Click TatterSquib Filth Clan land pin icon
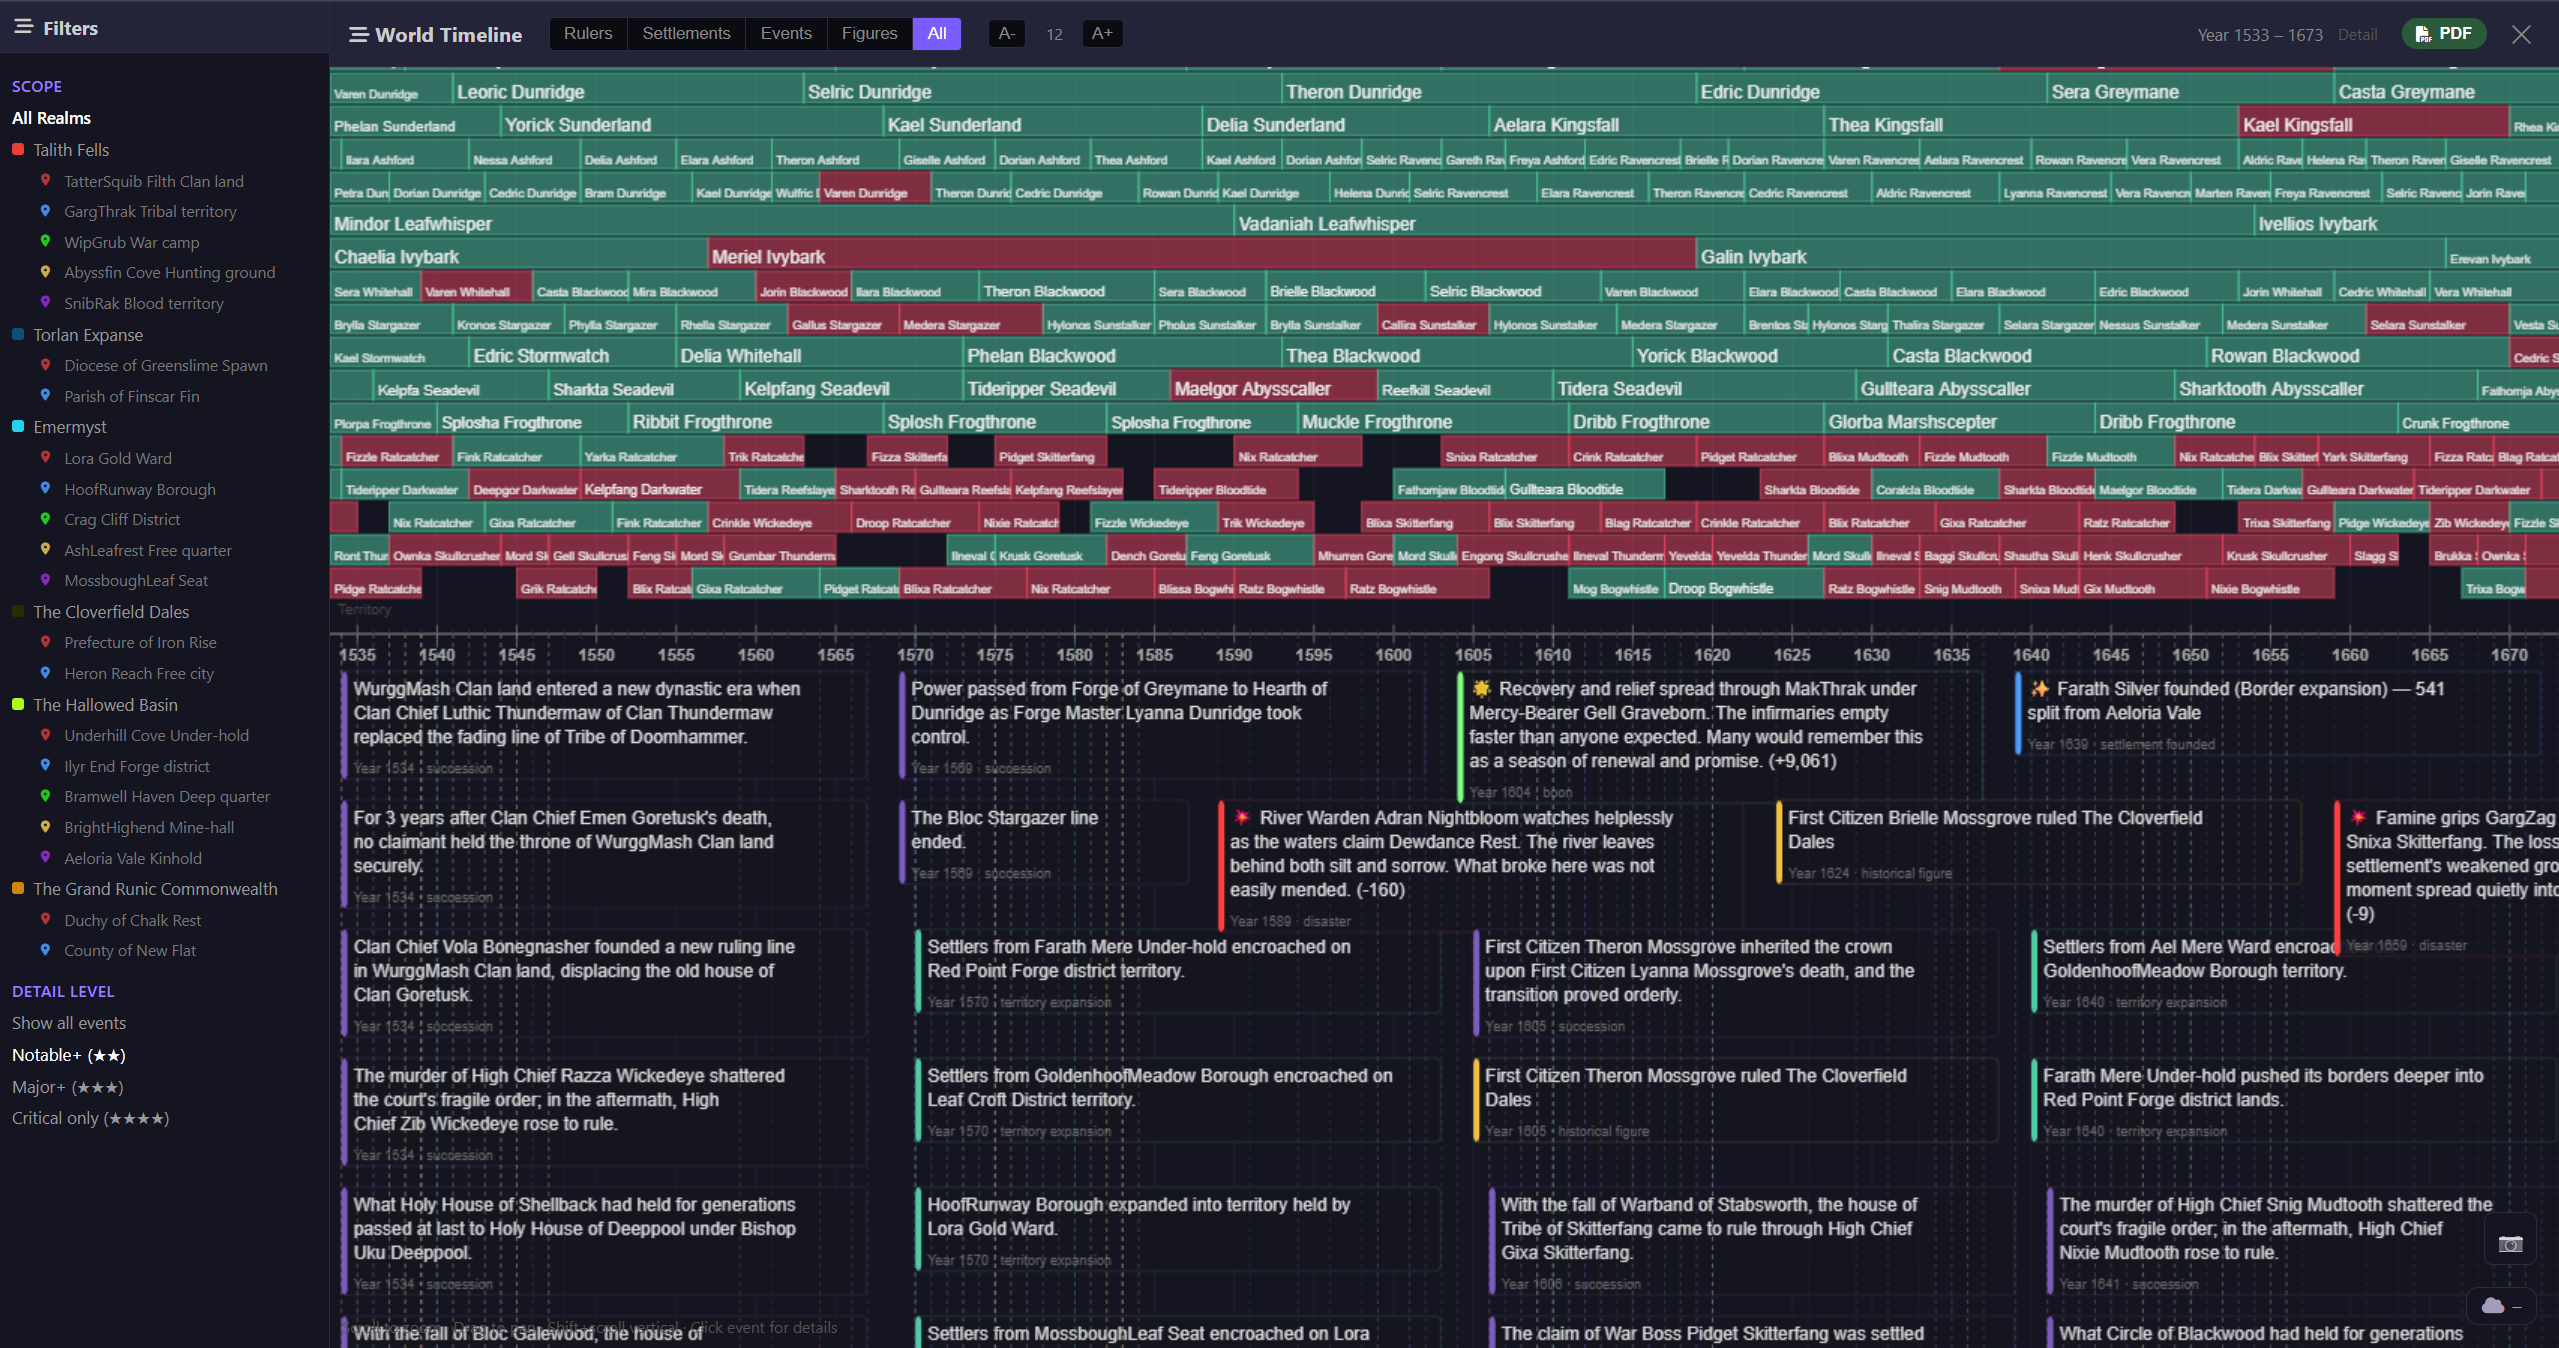The height and width of the screenshot is (1348, 2559). coord(45,180)
